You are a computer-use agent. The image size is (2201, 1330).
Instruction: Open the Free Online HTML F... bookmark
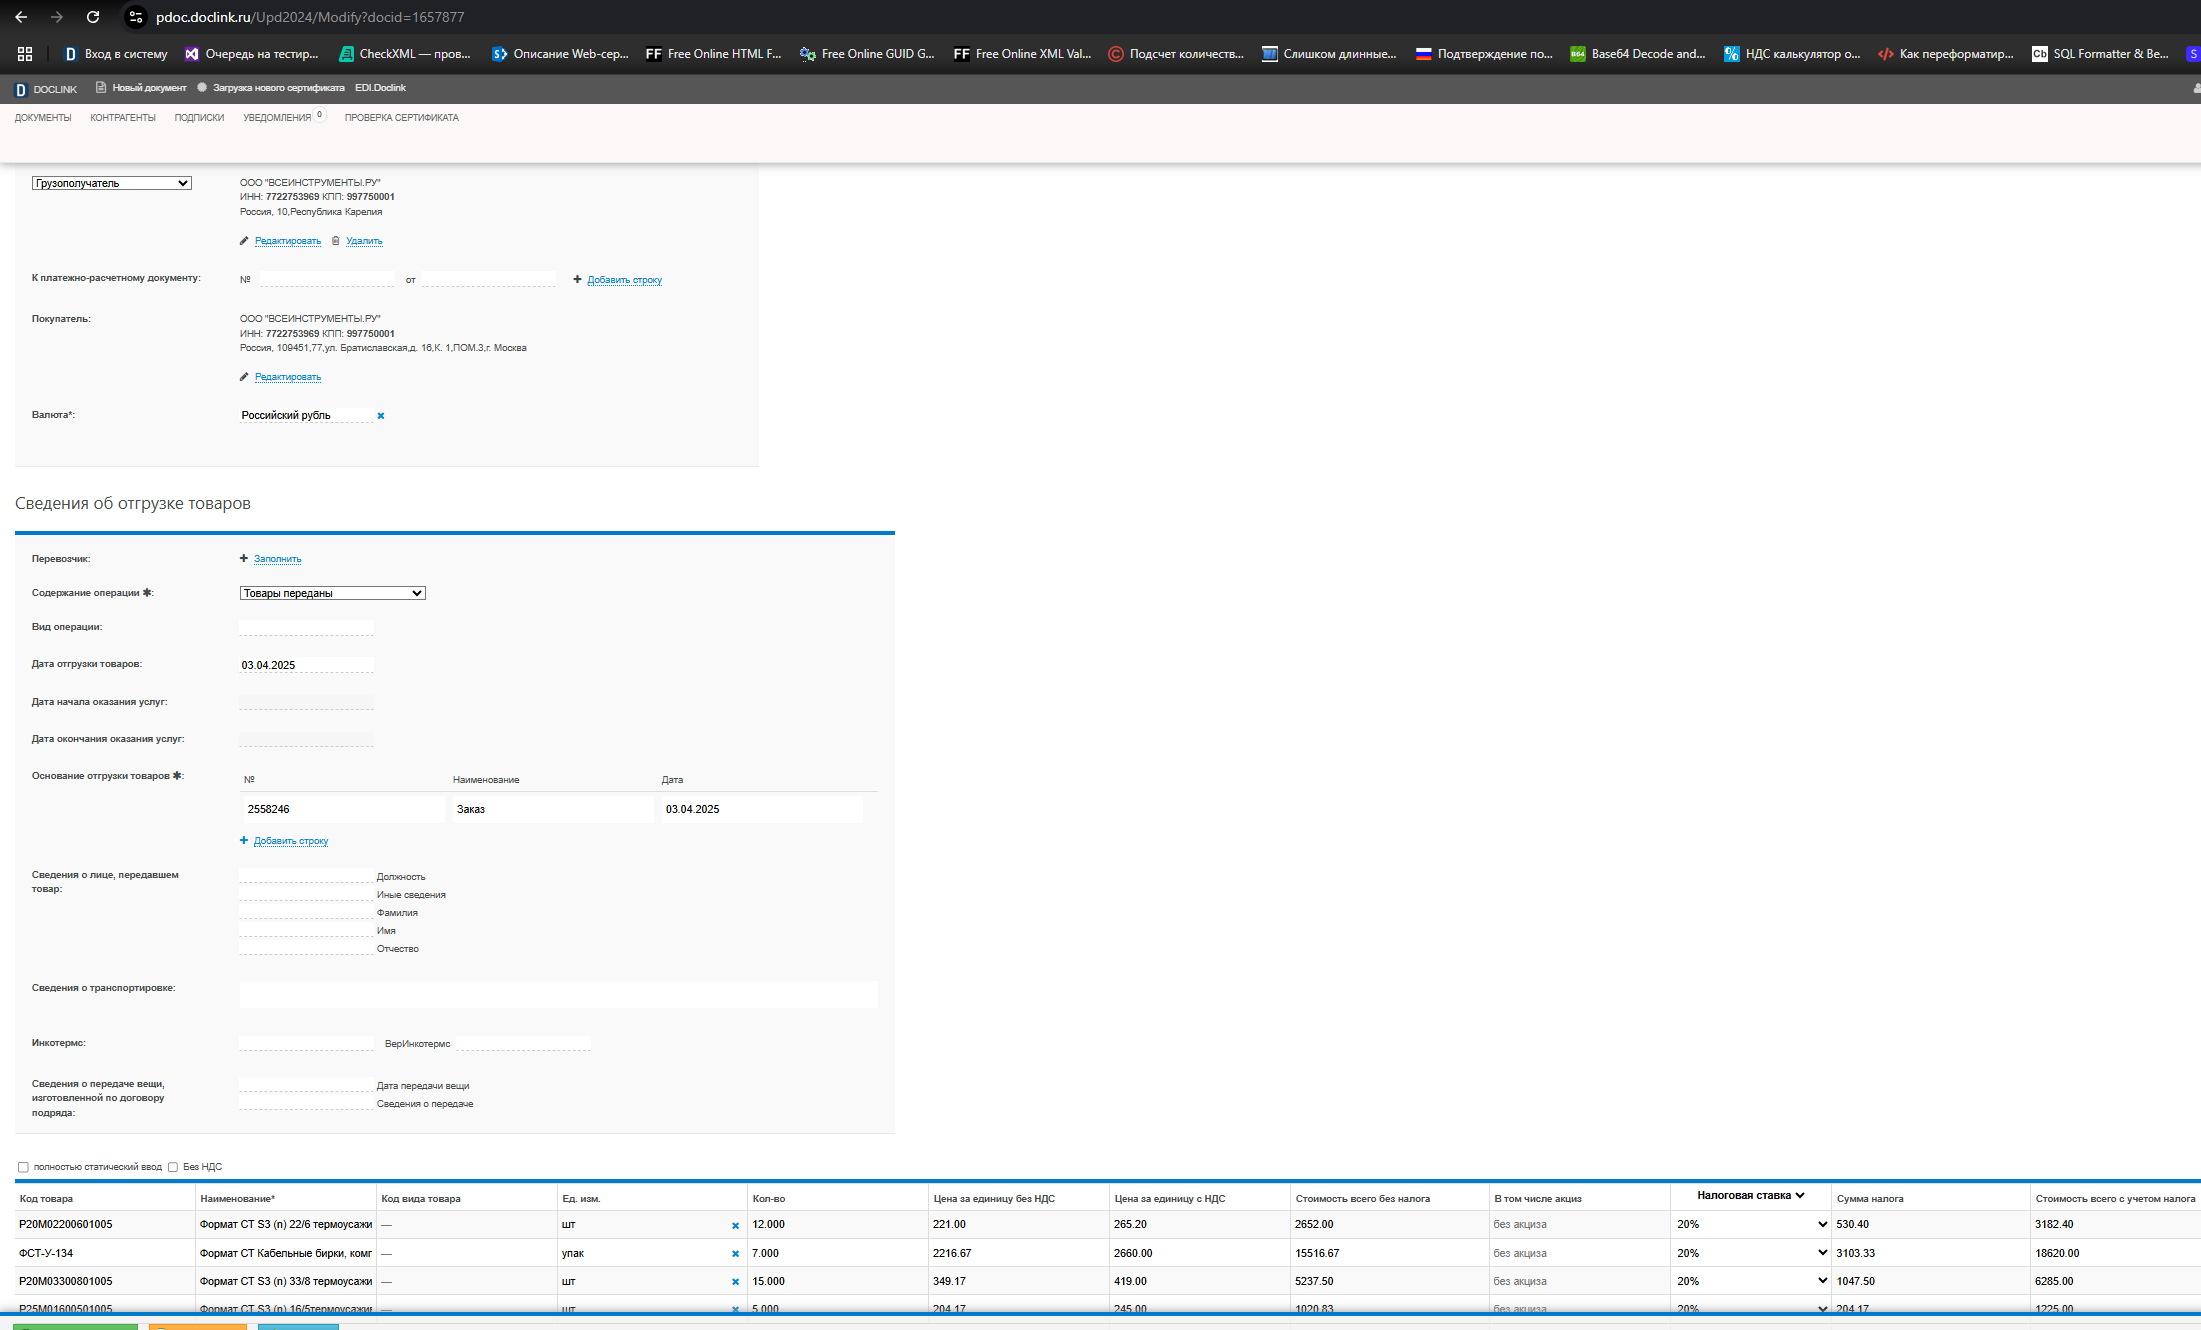(x=714, y=54)
